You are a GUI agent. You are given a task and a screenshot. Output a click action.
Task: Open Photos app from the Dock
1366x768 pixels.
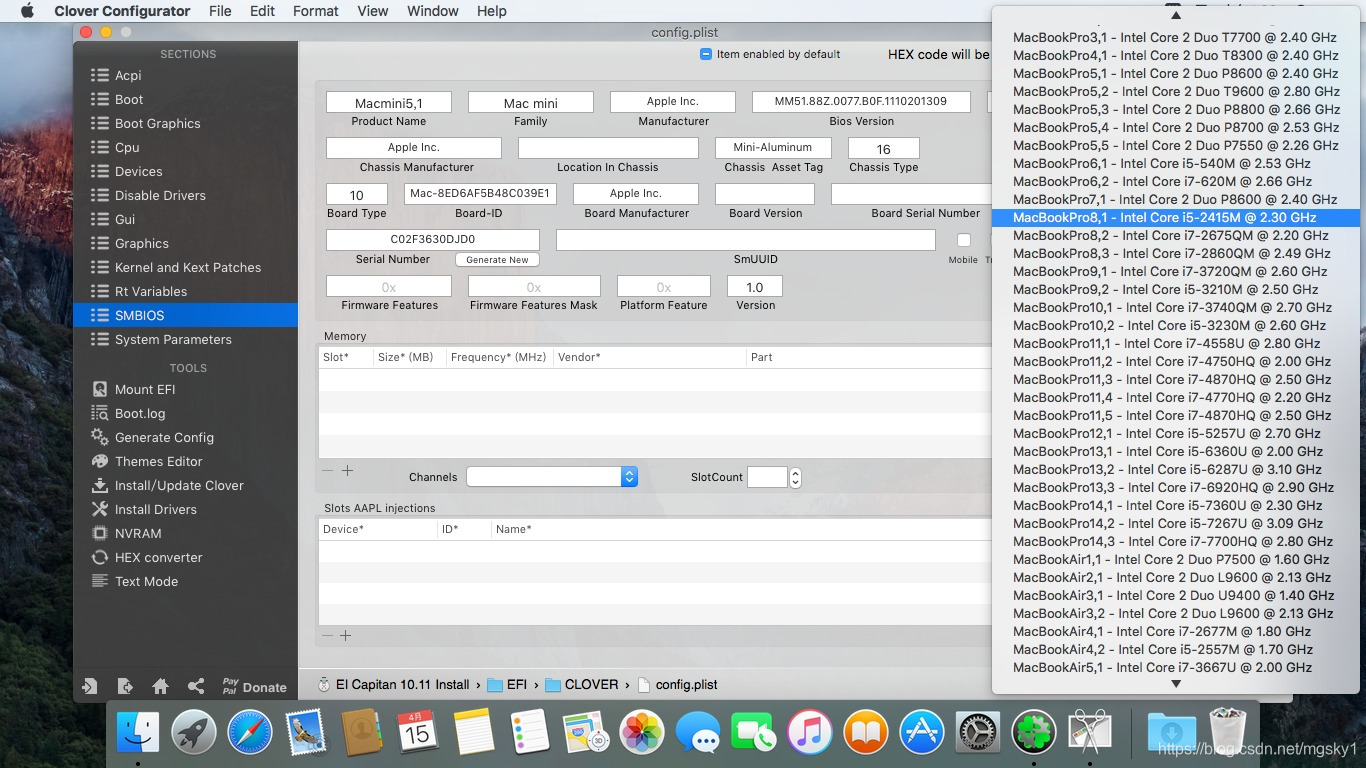click(642, 733)
